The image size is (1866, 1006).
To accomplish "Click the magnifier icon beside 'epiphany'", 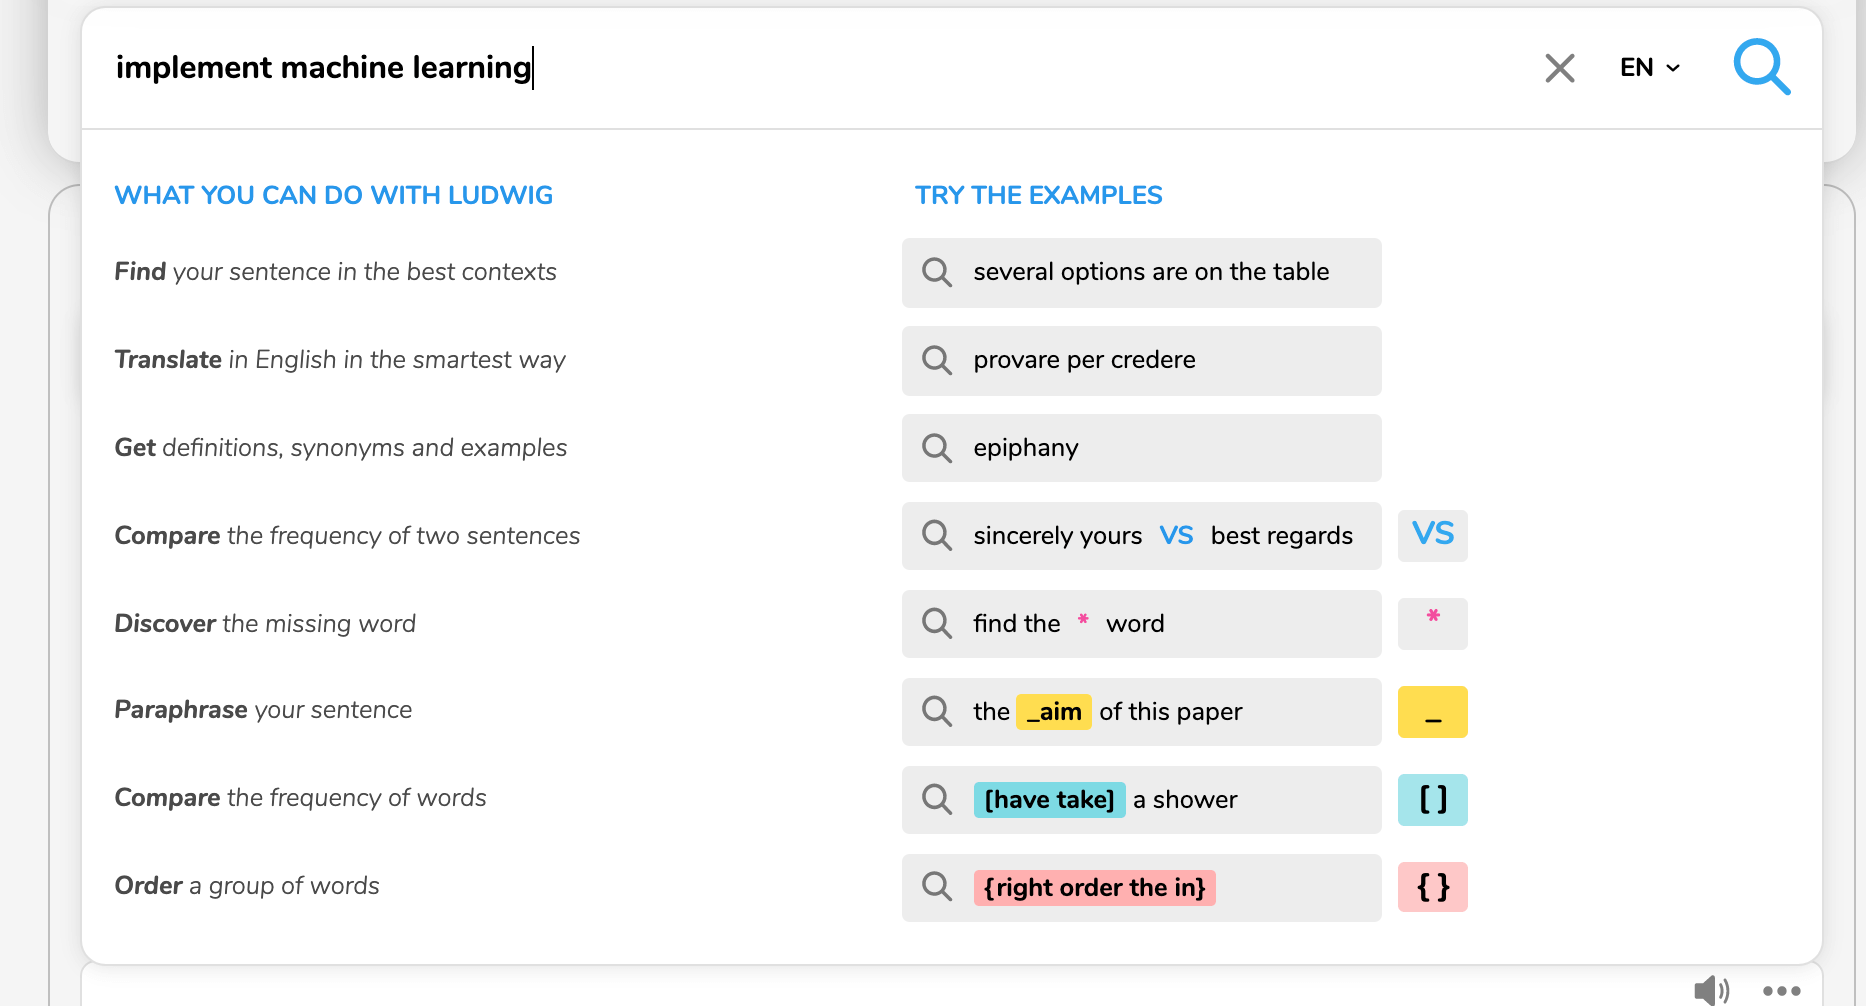I will tap(937, 448).
